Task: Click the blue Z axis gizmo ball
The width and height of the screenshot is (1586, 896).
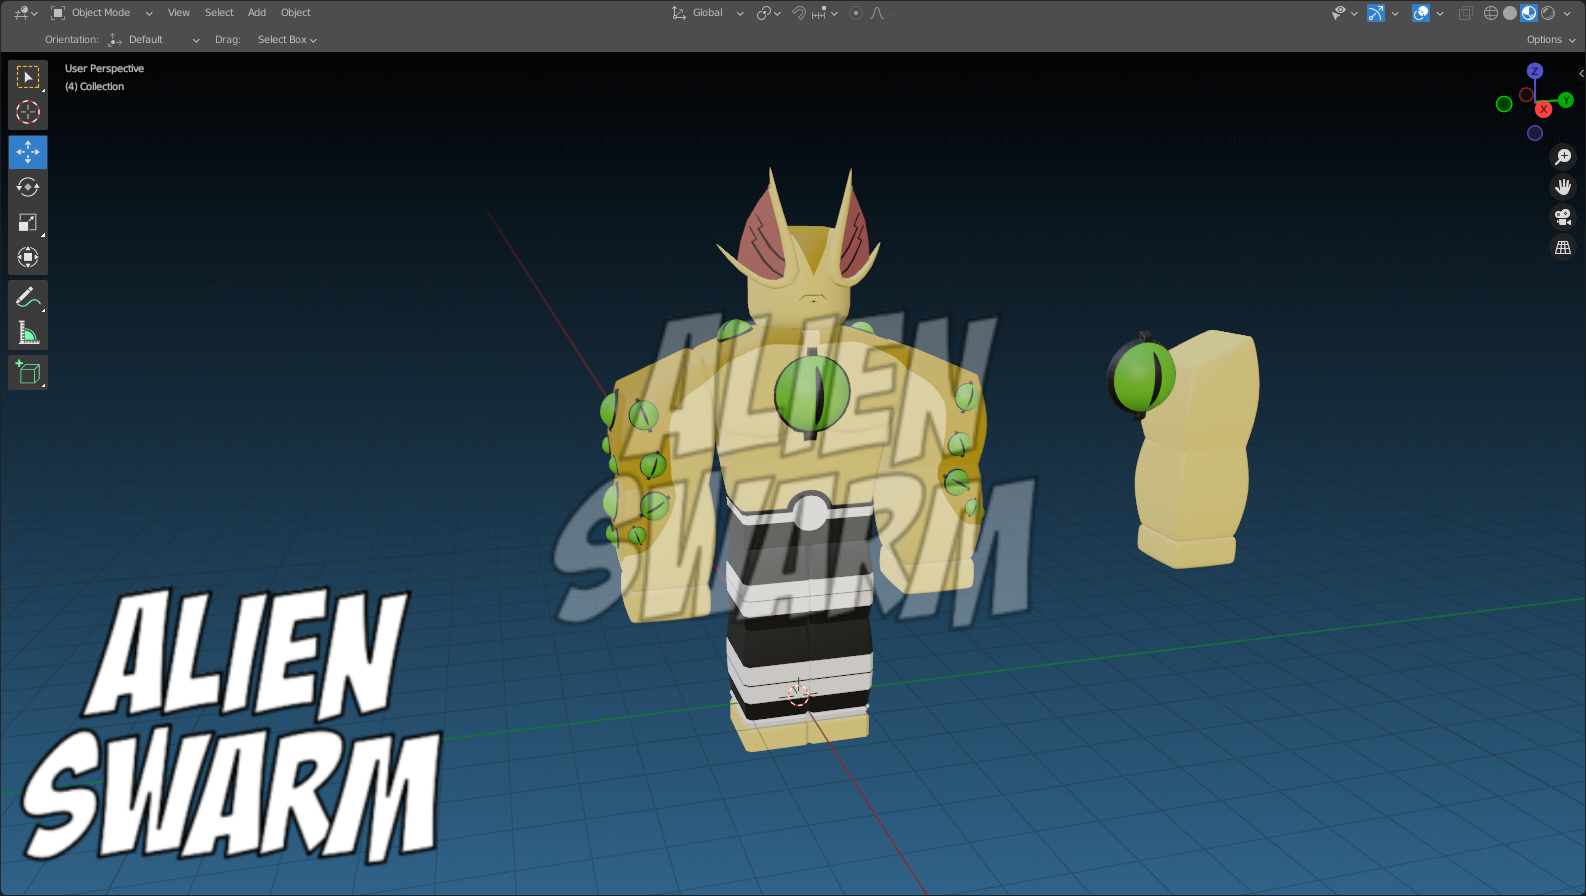Action: (x=1535, y=71)
